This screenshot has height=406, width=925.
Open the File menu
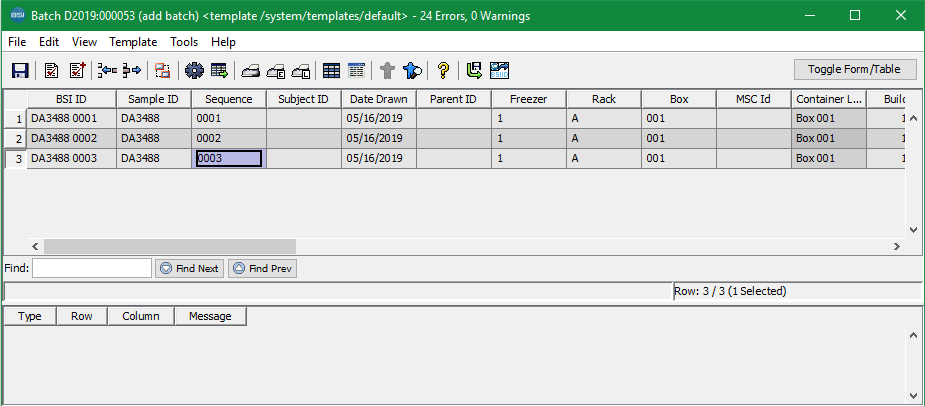[17, 42]
